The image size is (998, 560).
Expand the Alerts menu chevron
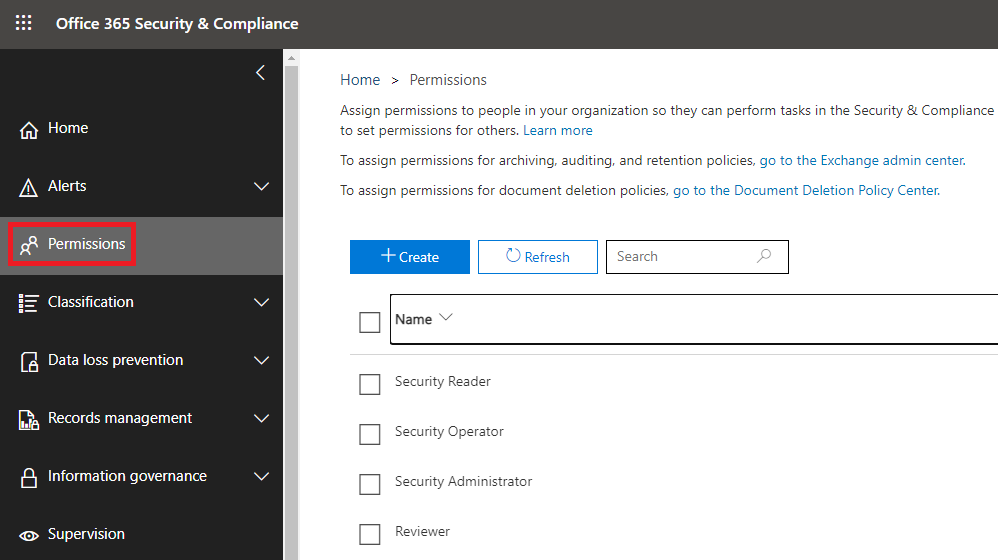click(x=262, y=186)
